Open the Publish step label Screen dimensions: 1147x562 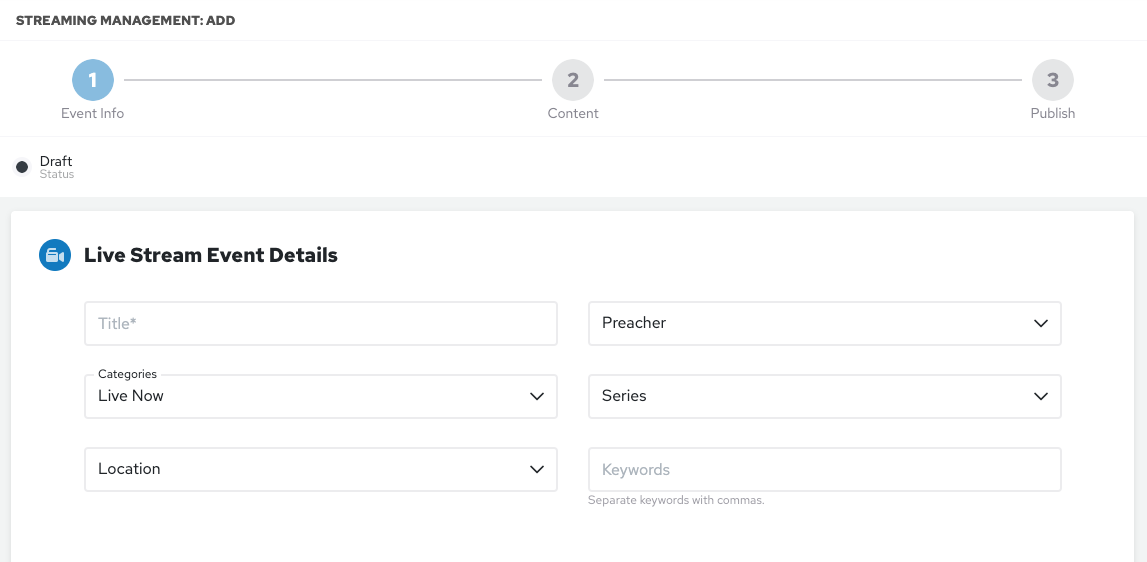pos(1053,114)
